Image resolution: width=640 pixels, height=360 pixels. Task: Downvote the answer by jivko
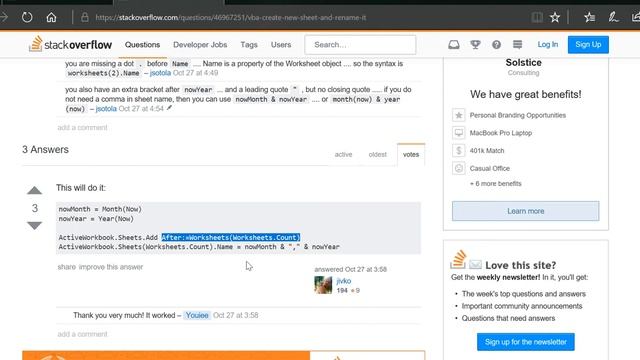(x=35, y=225)
